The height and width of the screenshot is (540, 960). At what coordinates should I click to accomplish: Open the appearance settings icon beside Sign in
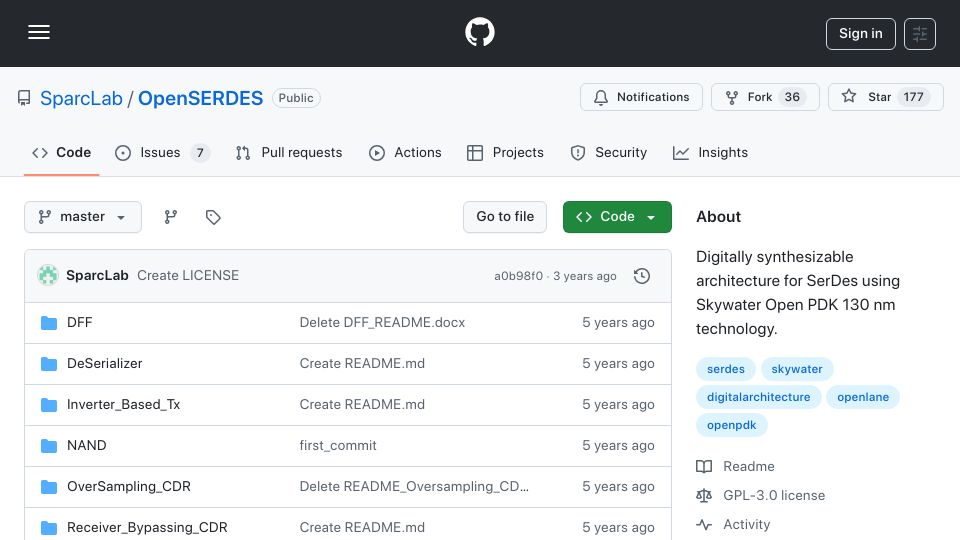(x=920, y=34)
